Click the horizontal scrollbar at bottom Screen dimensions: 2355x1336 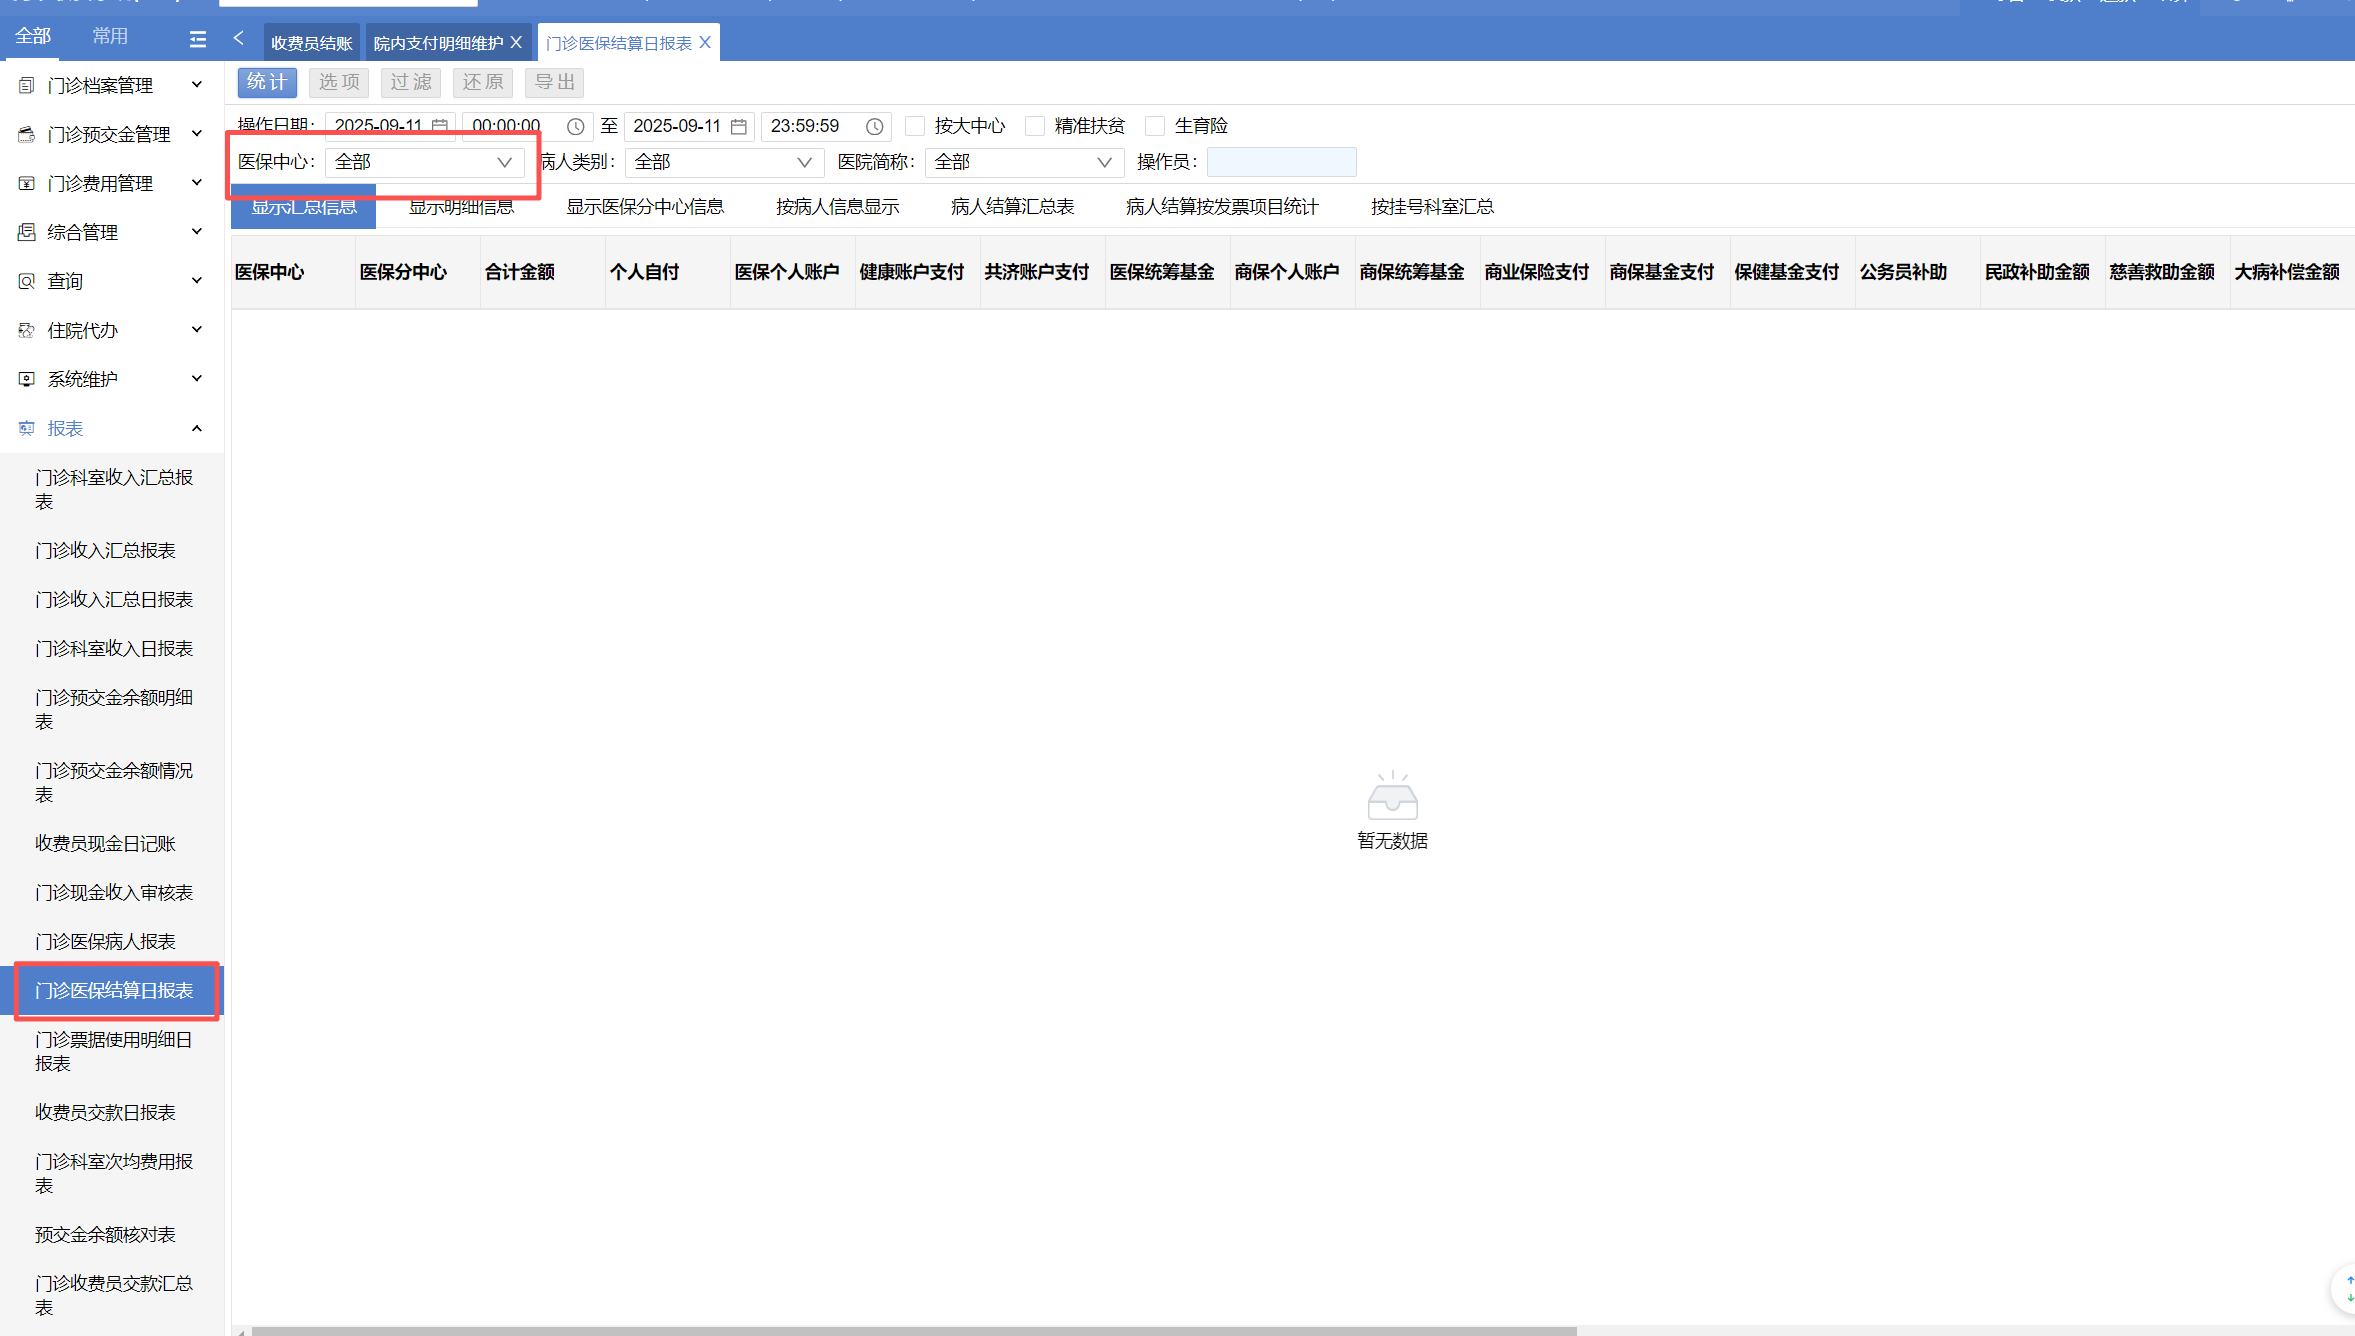click(x=913, y=1330)
